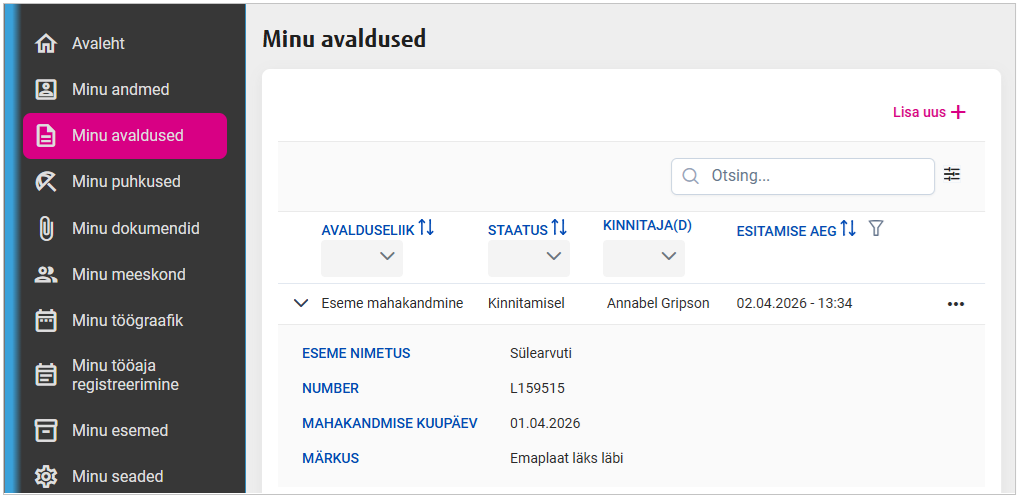Open the Avaldusliik filter dropdown
Image resolution: width=1022 pixels, height=500 pixels.
point(362,258)
